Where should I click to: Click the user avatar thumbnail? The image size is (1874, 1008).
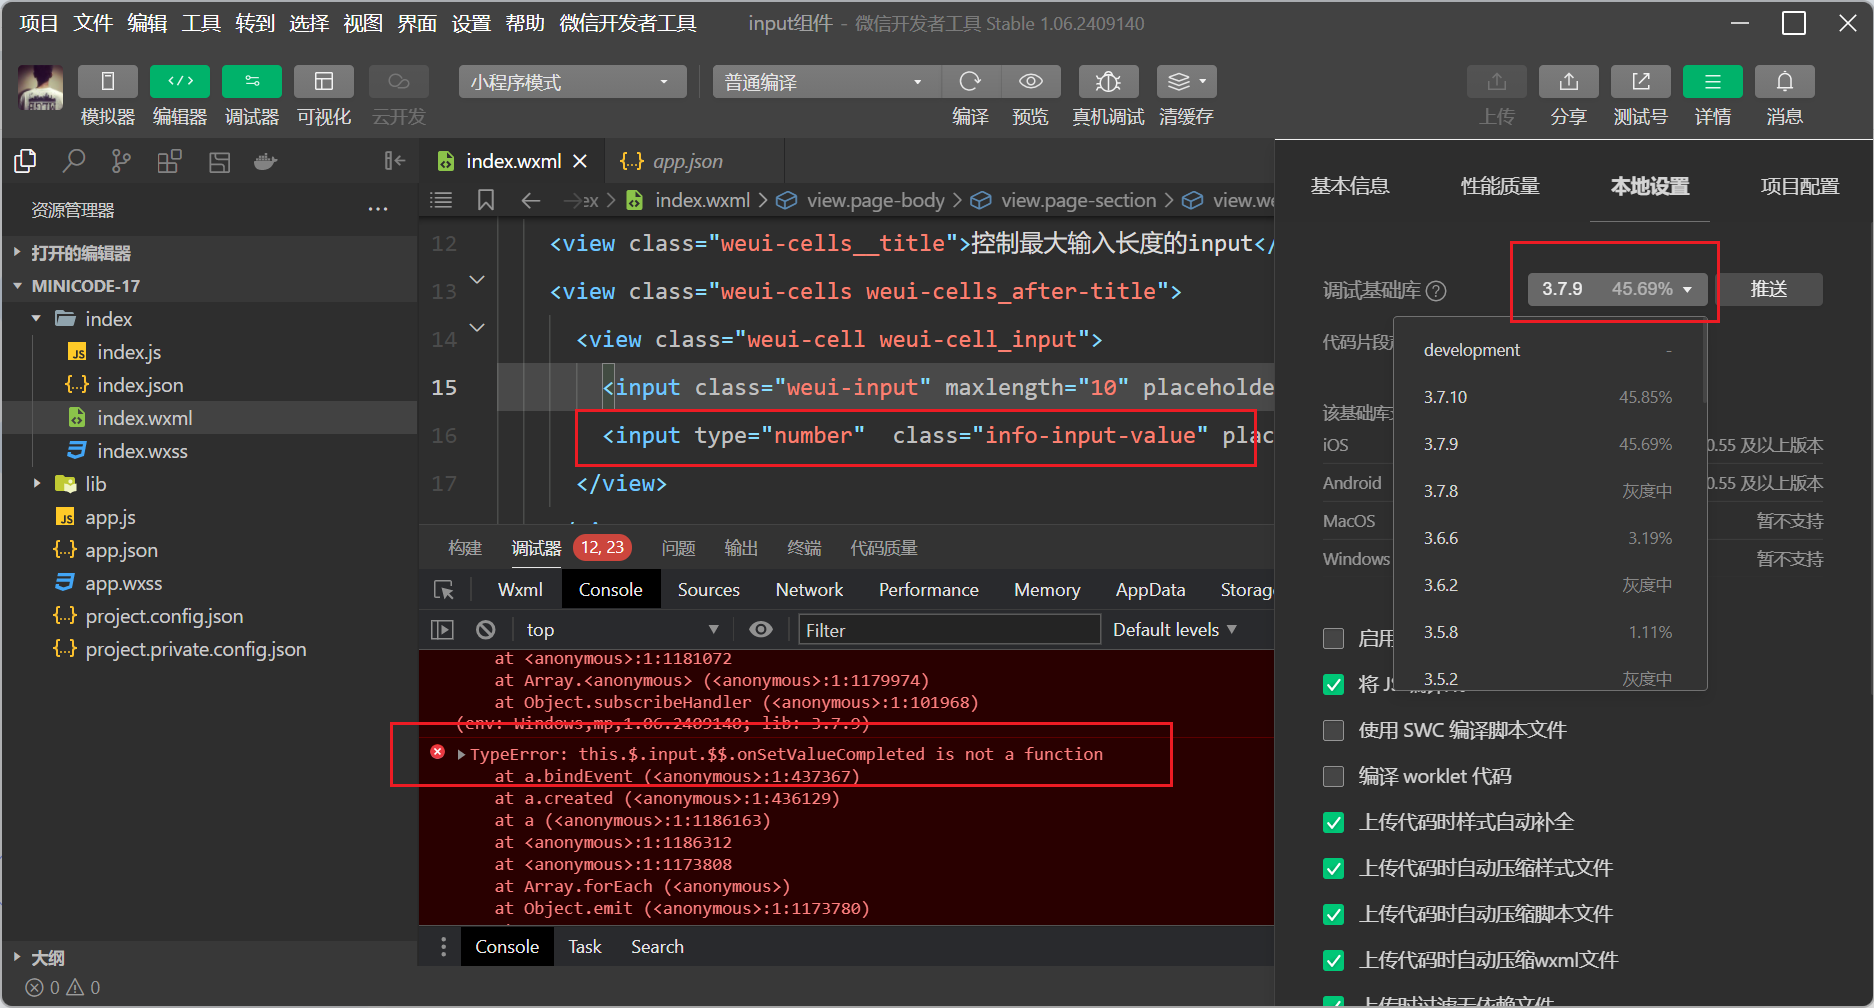41,88
